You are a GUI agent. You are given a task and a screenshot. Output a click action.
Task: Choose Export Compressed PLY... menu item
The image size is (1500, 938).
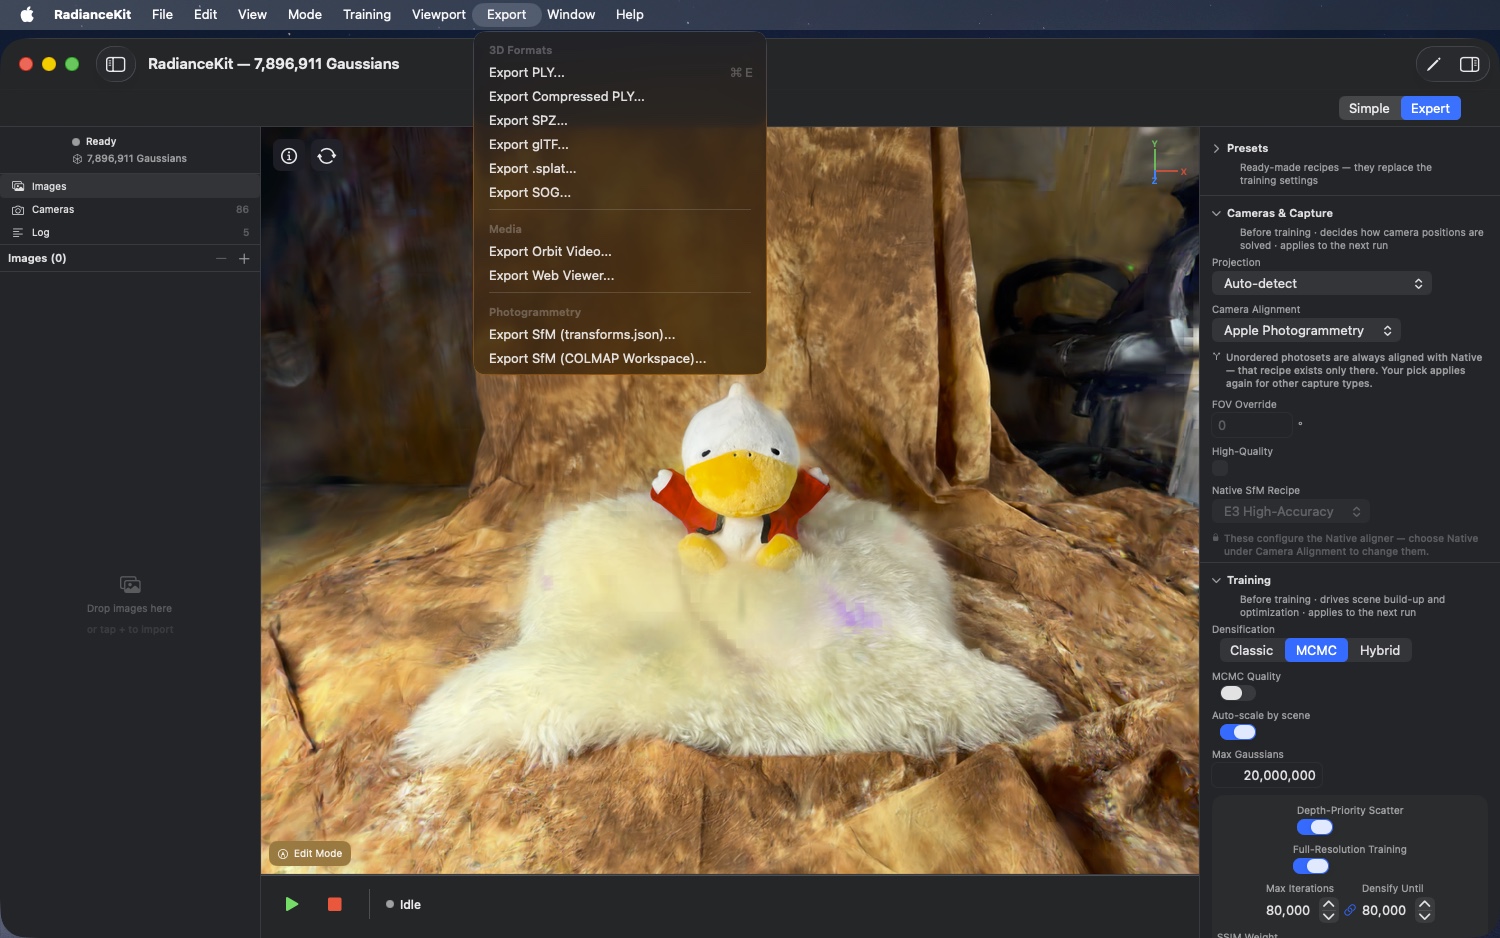pyautogui.click(x=620, y=96)
